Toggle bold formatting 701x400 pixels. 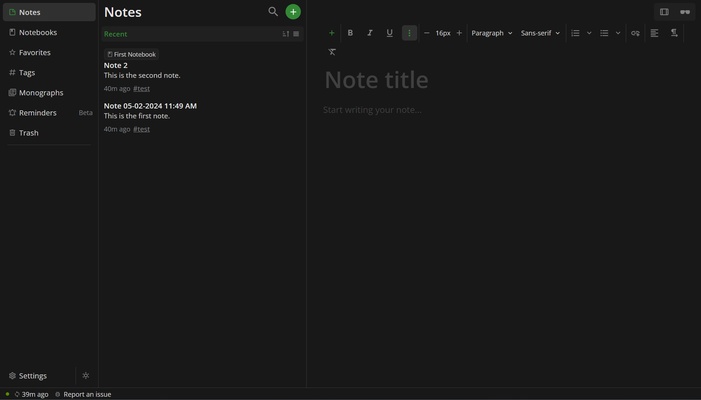pyautogui.click(x=350, y=33)
